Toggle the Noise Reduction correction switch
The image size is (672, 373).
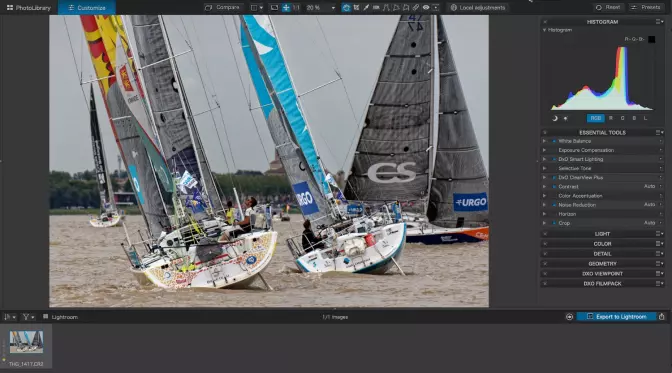(554, 205)
